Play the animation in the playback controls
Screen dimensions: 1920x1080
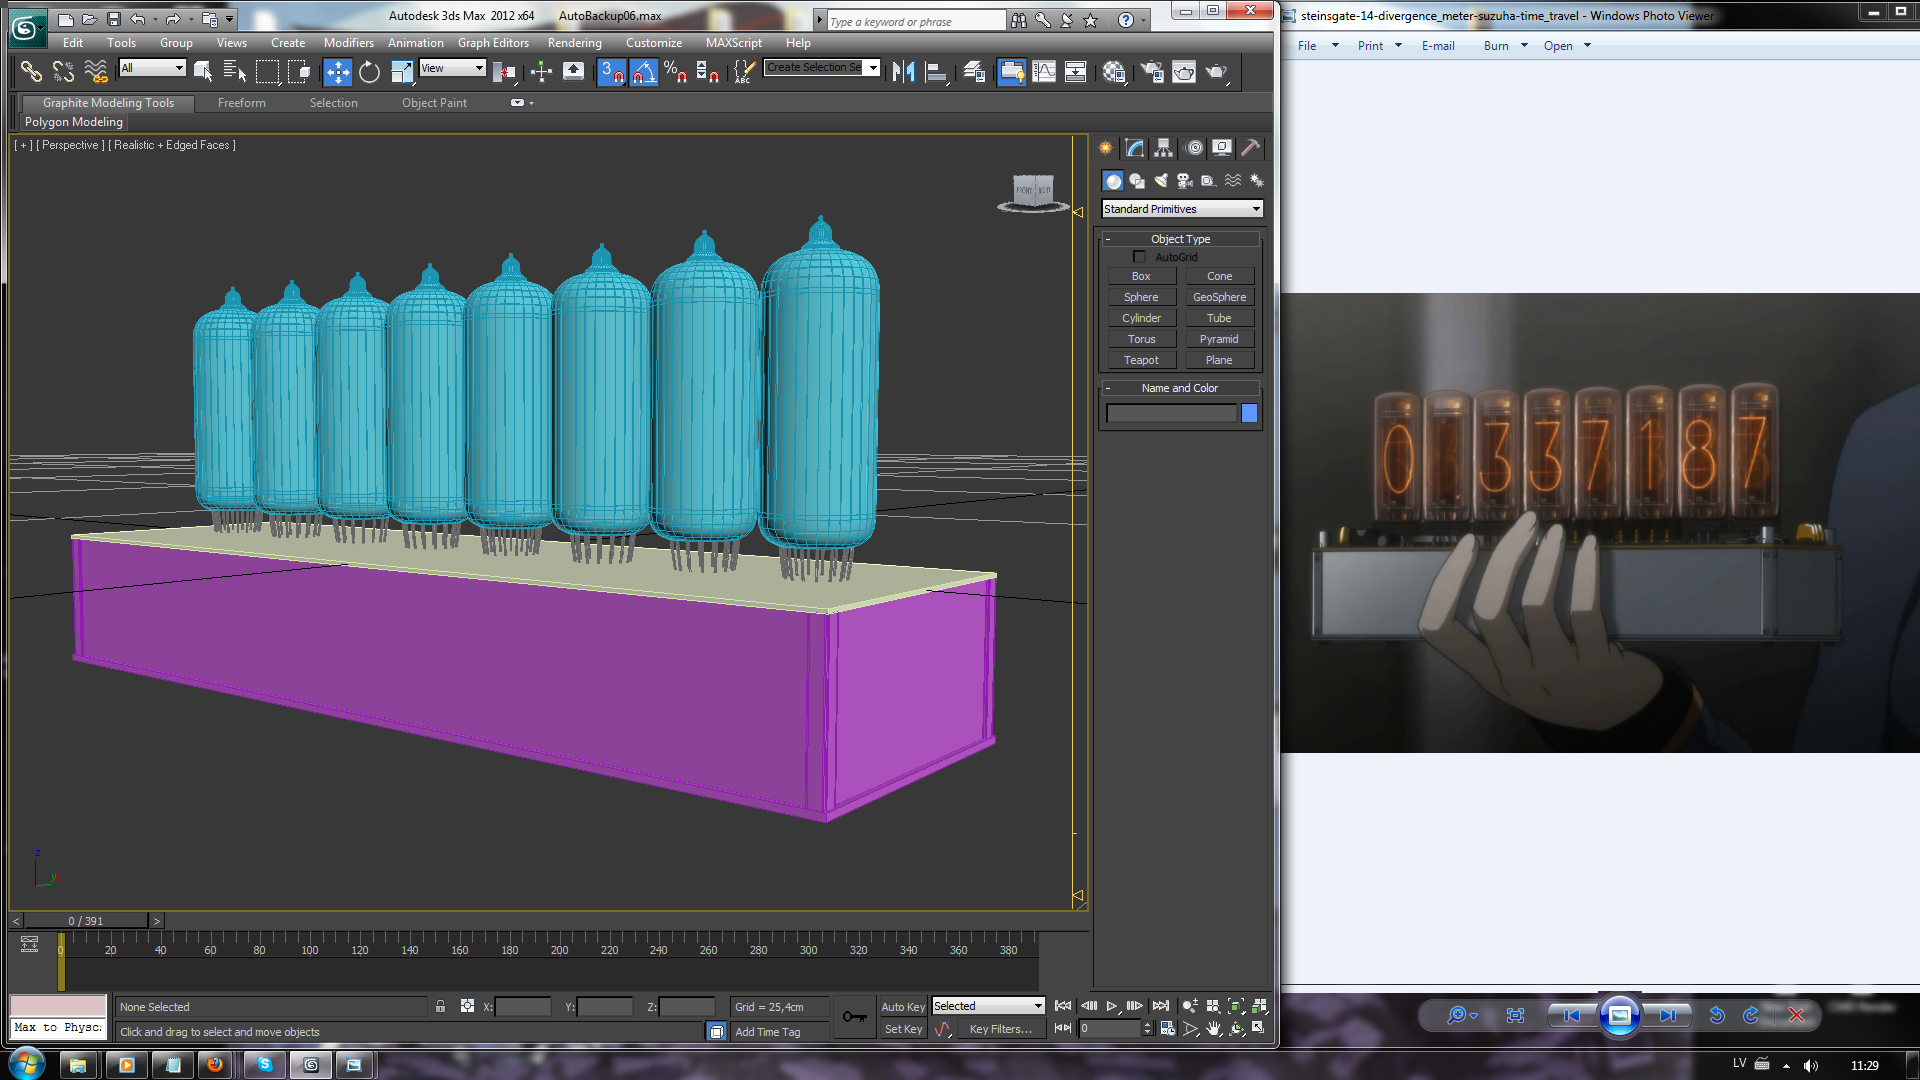tap(1111, 1006)
